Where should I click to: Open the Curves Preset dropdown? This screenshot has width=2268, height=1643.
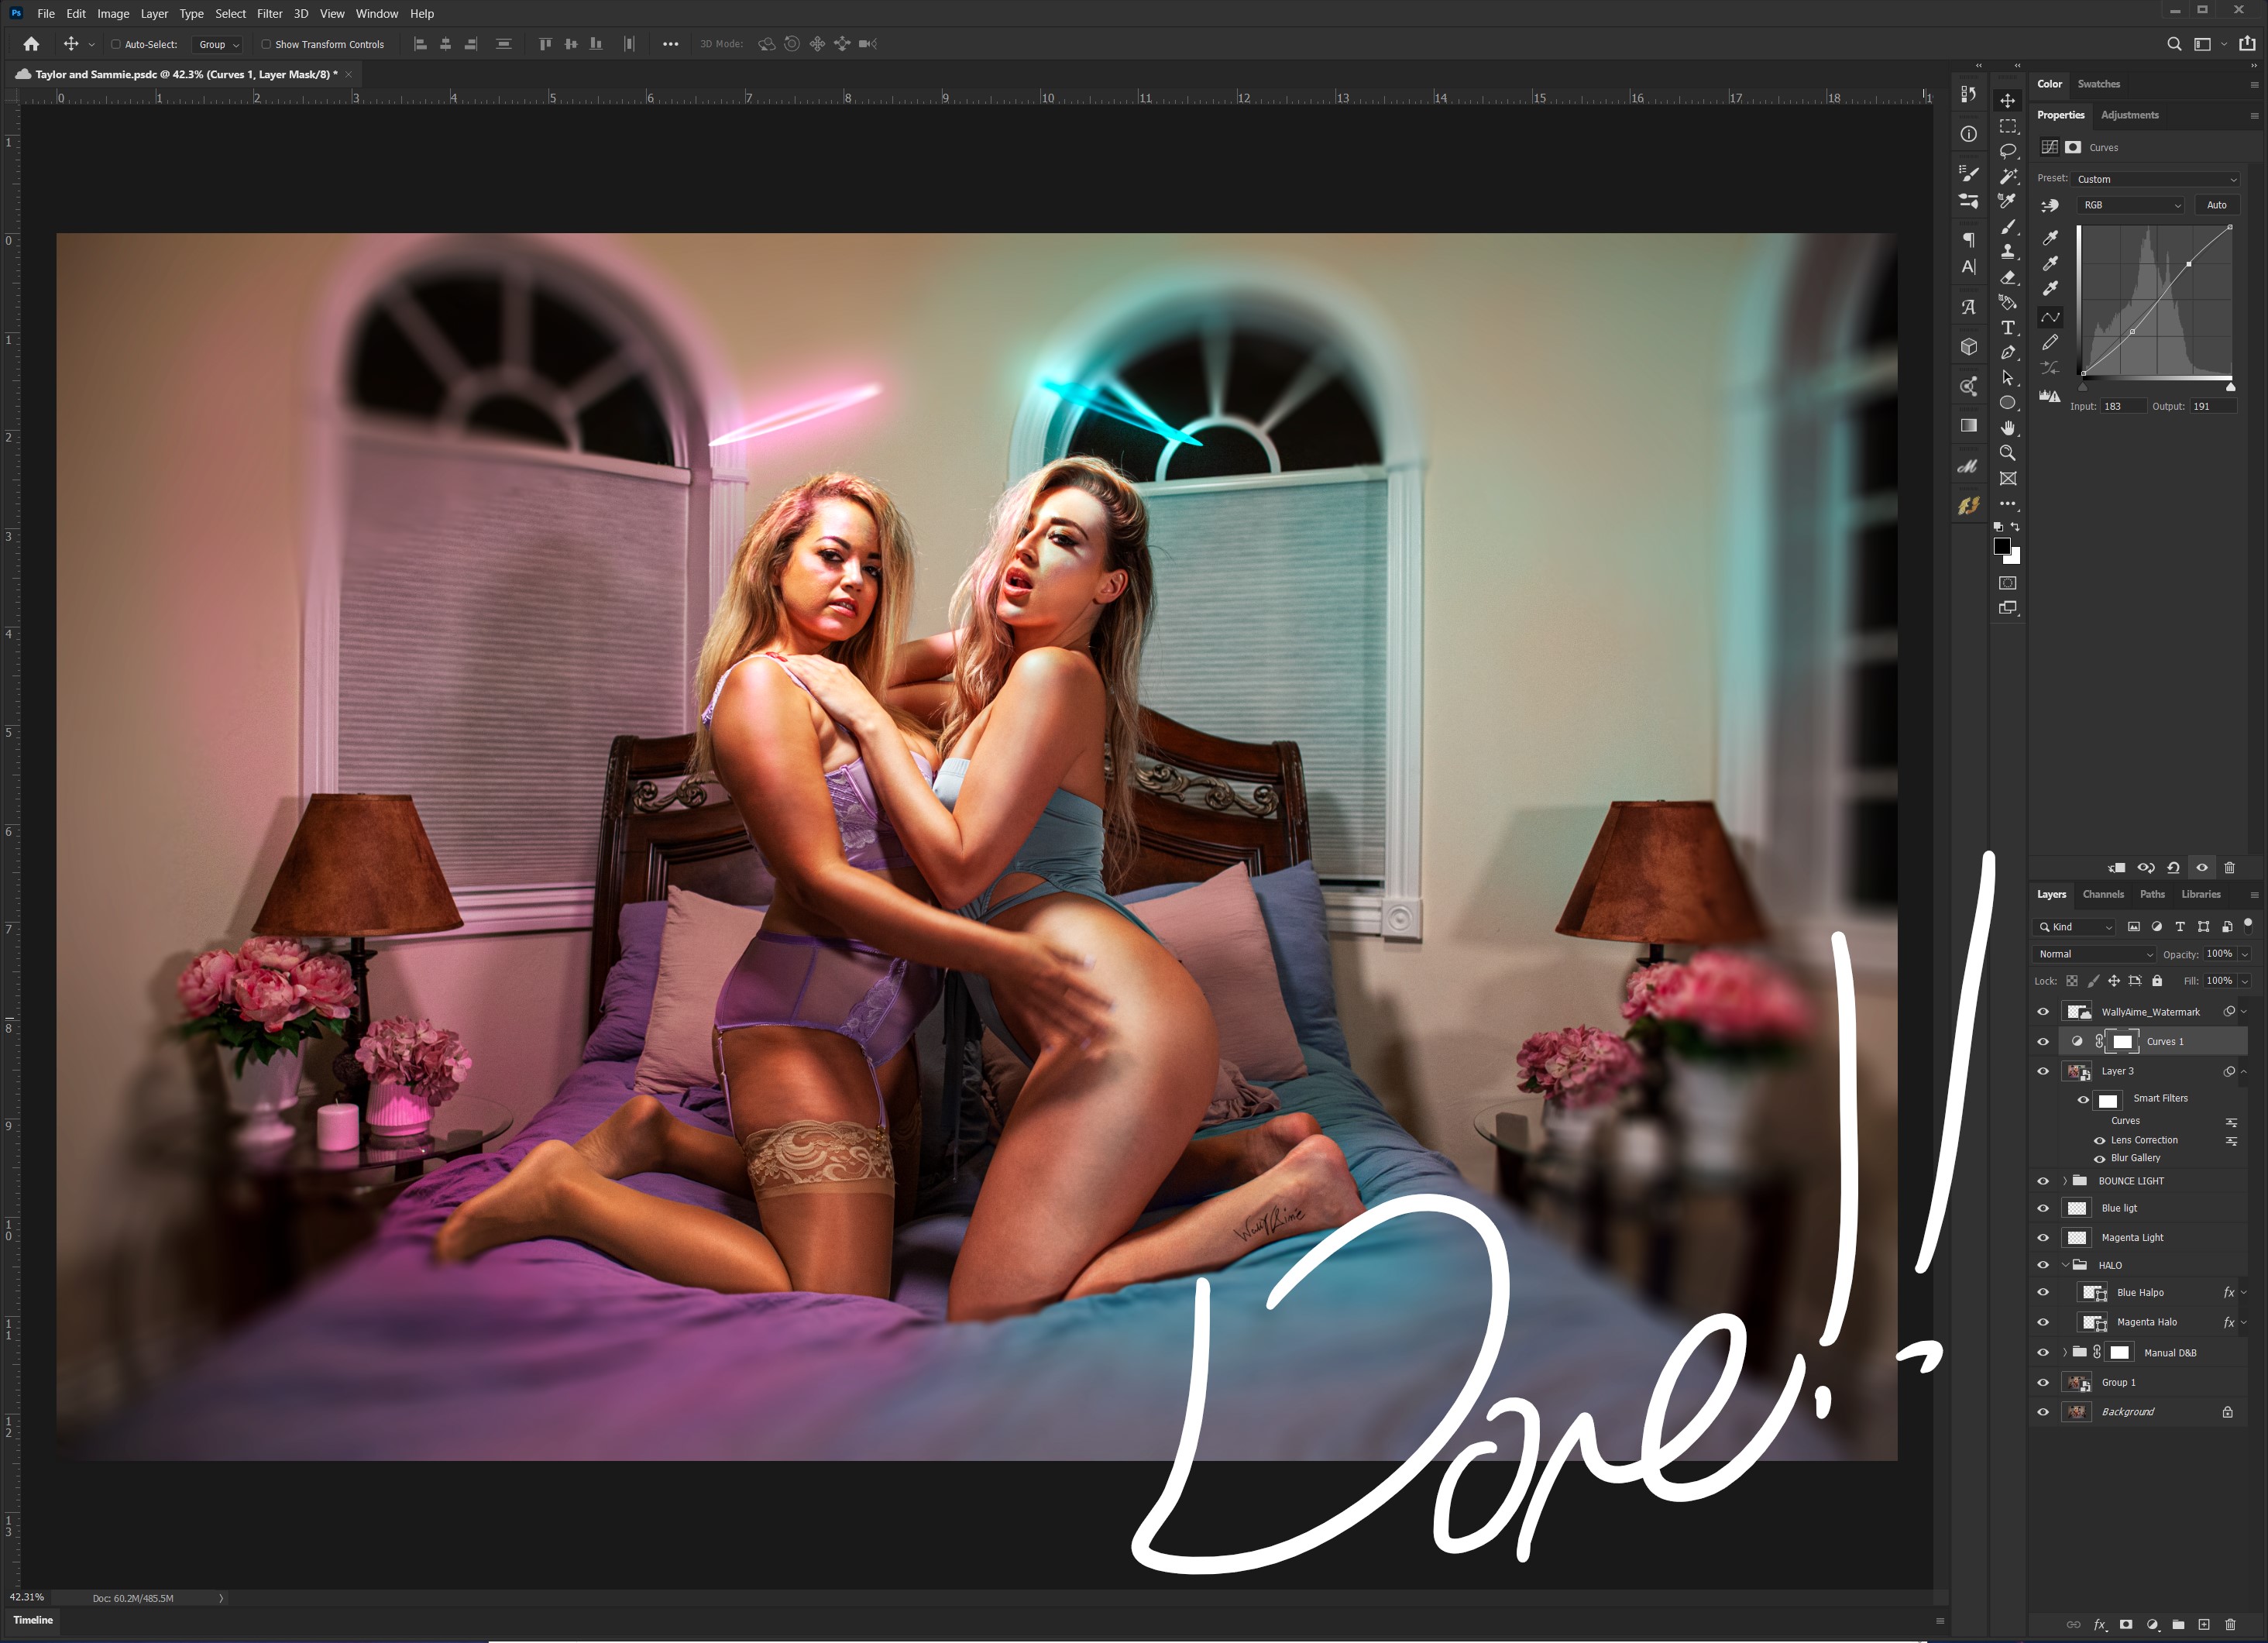click(x=2156, y=179)
